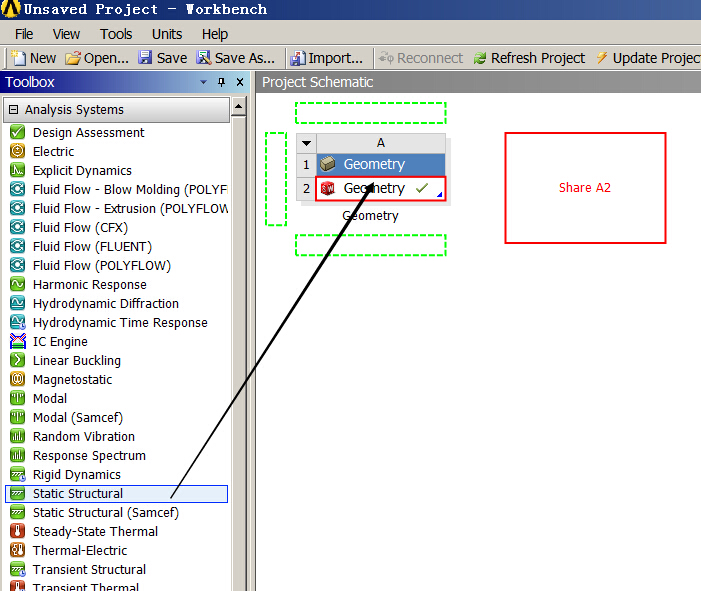Click the Hydrodynamic Time Response icon
This screenshot has height=591, width=701.
click(17, 322)
